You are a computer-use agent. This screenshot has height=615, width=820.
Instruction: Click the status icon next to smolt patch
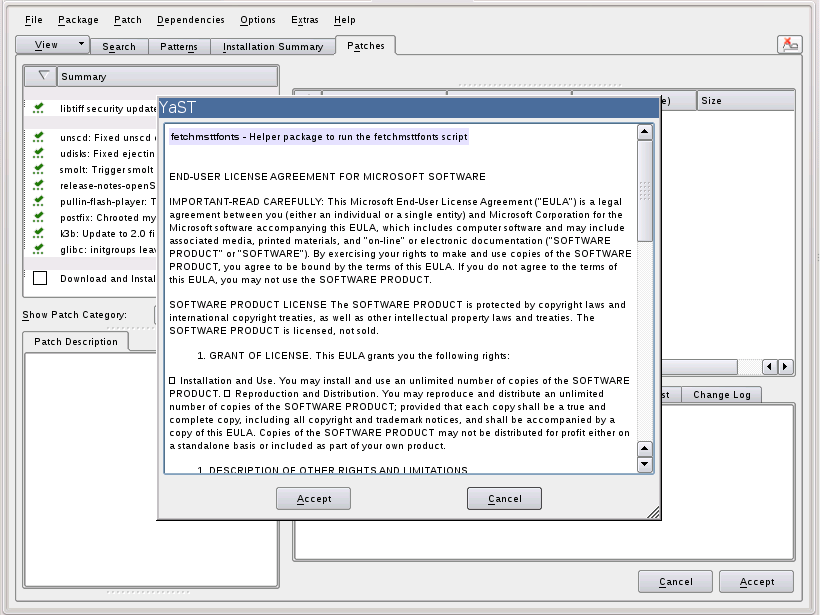coord(38,169)
